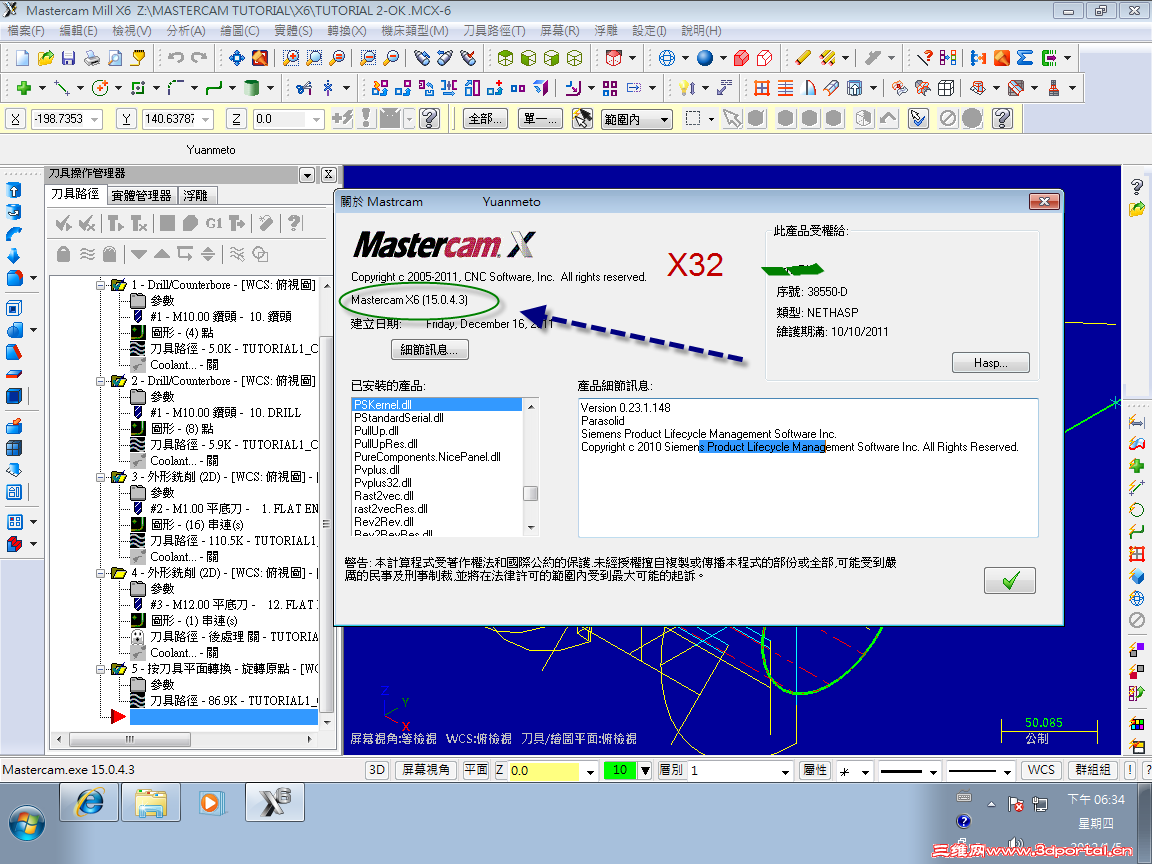
Task: Open the X coordinate dropdown
Action: coord(94,119)
